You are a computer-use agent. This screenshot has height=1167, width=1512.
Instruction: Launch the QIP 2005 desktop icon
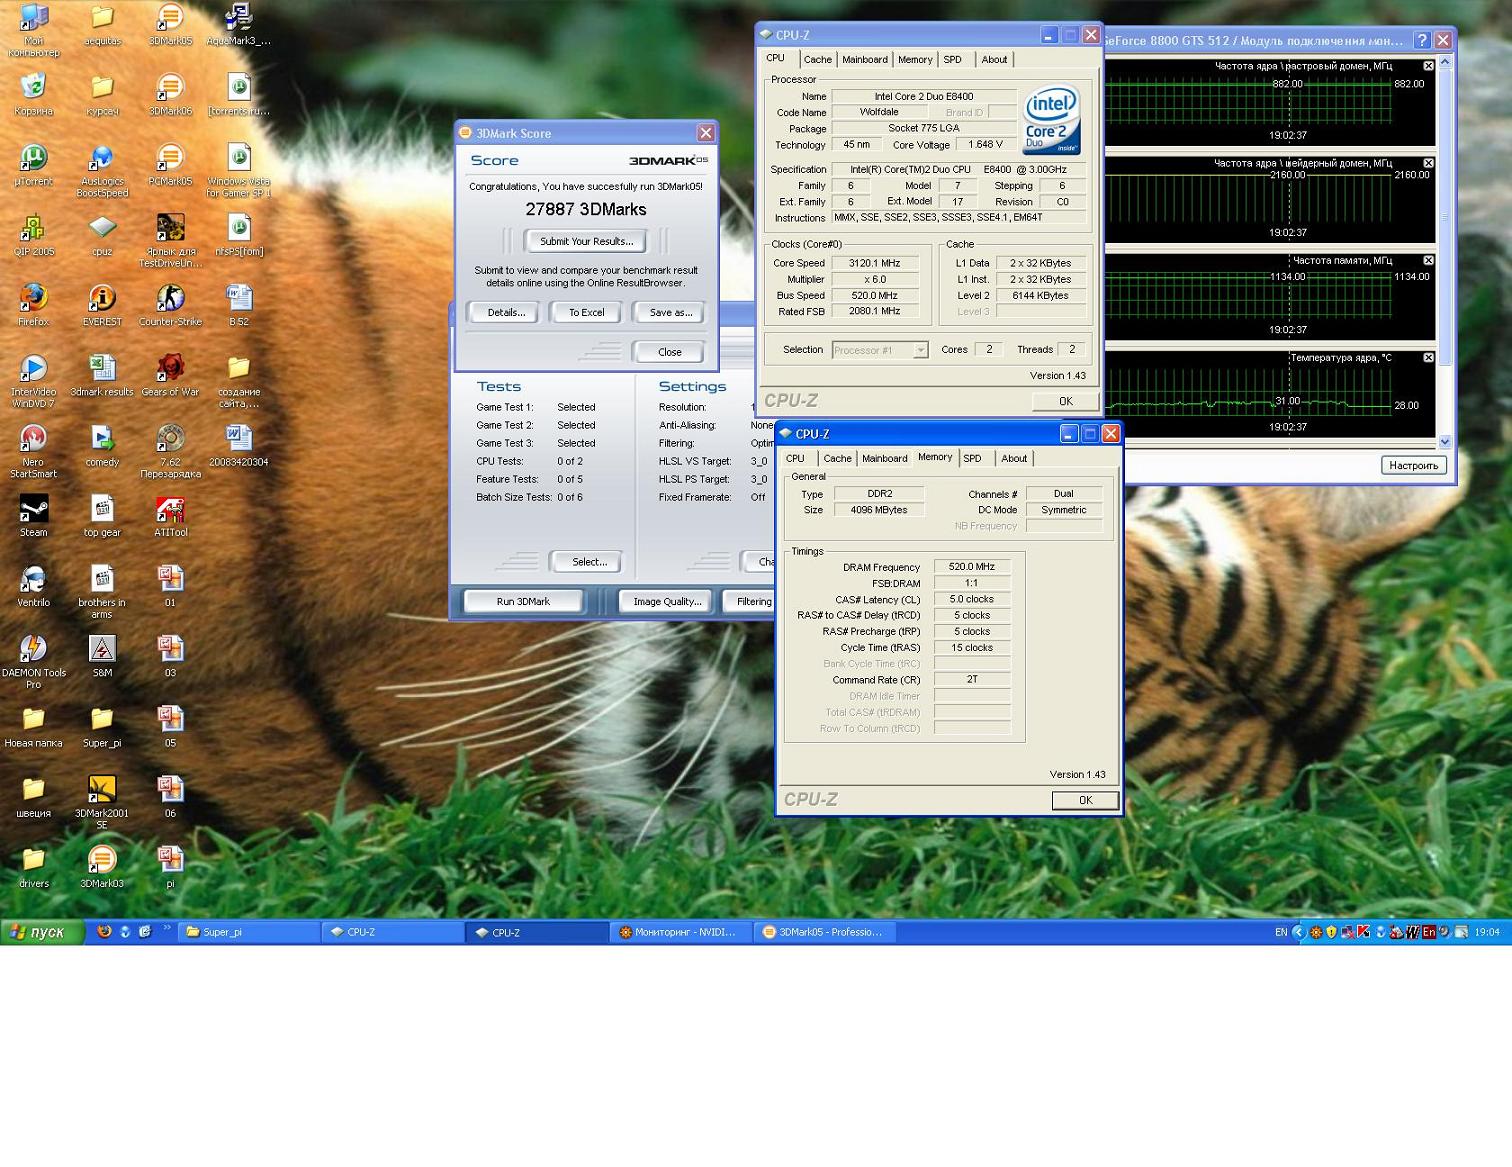[x=33, y=234]
